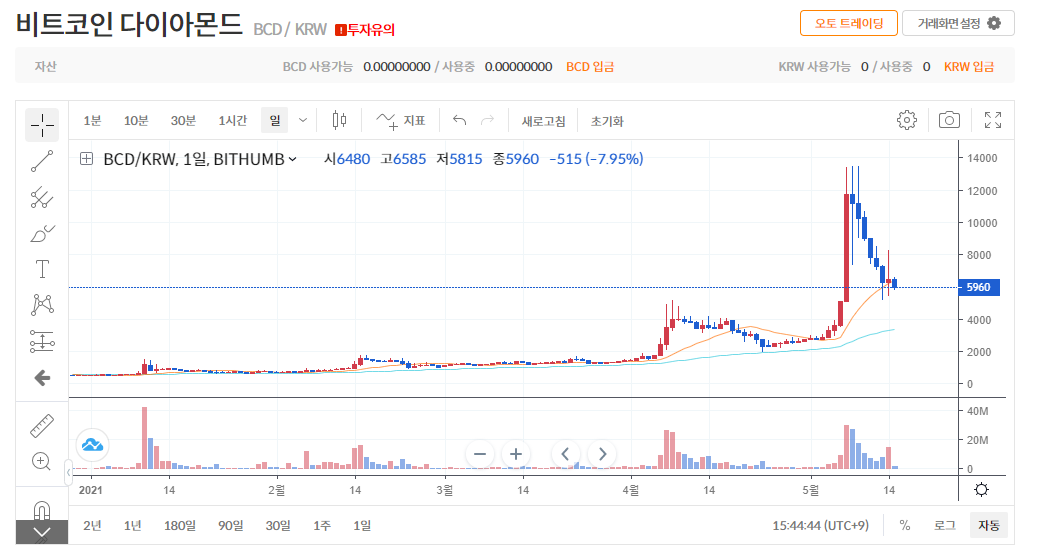Open the interval dropdown next to 일
The height and width of the screenshot is (555, 1042).
303,120
